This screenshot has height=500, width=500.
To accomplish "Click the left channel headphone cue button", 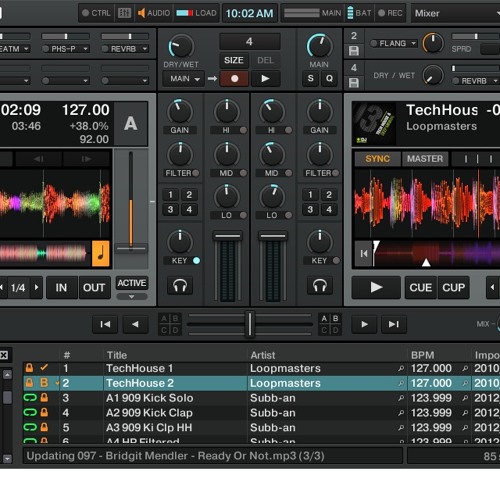I will (180, 286).
